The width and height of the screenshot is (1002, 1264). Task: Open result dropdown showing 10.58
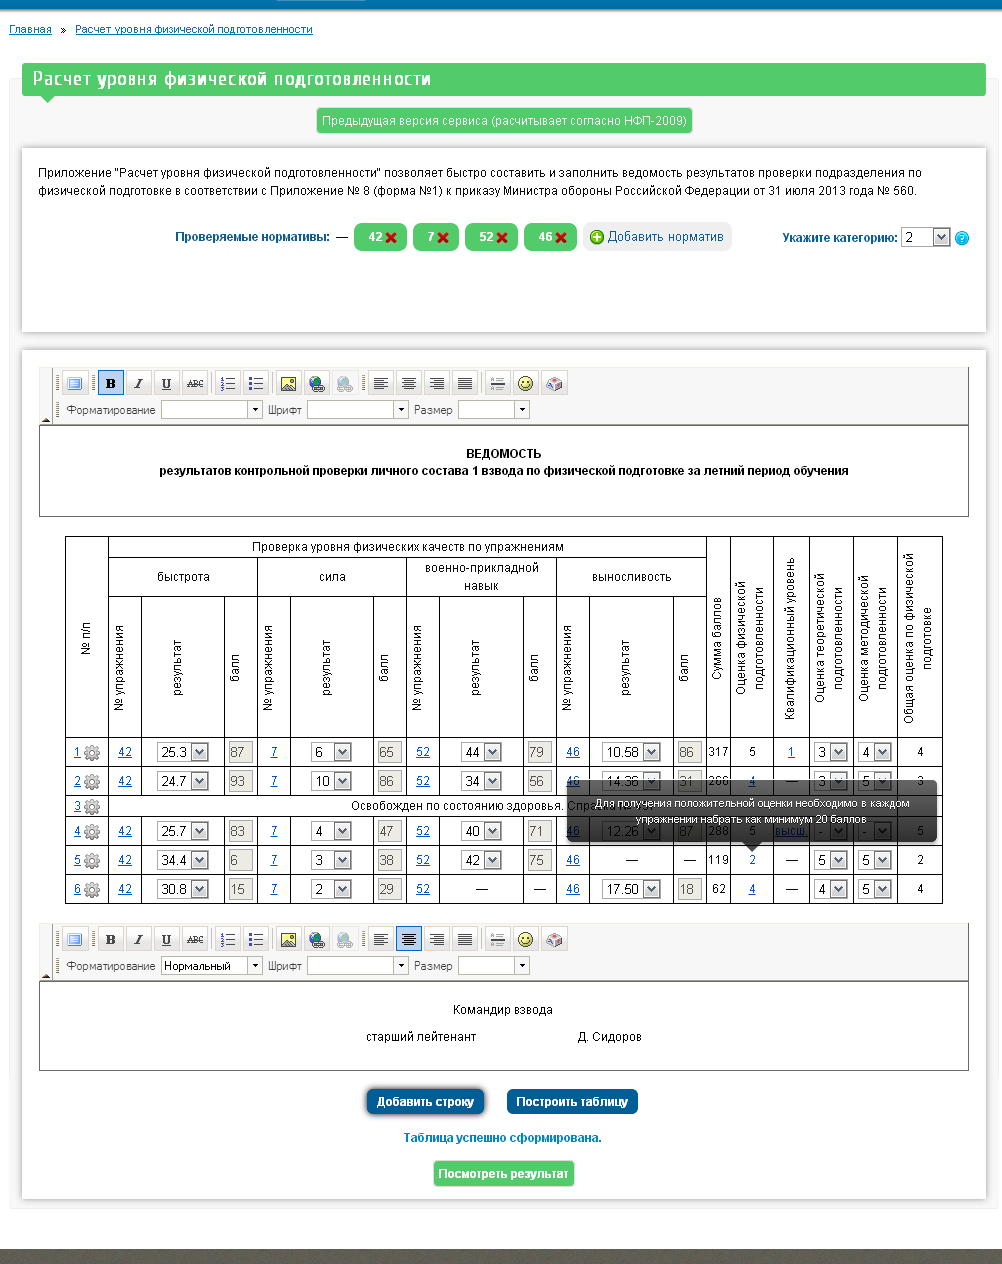tap(632, 752)
